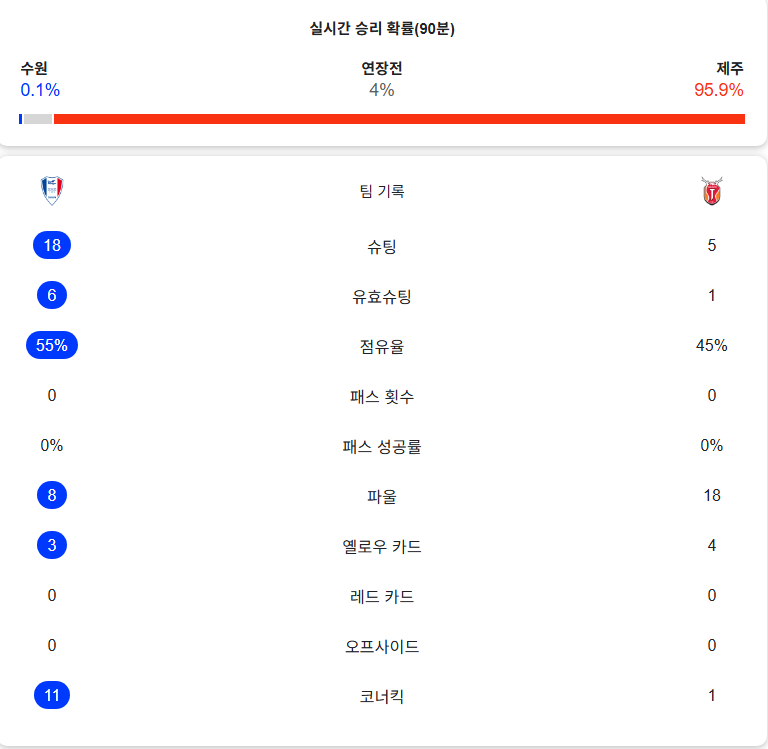Select the blue 18 shots badge
This screenshot has height=749, width=768.
[x=52, y=245]
